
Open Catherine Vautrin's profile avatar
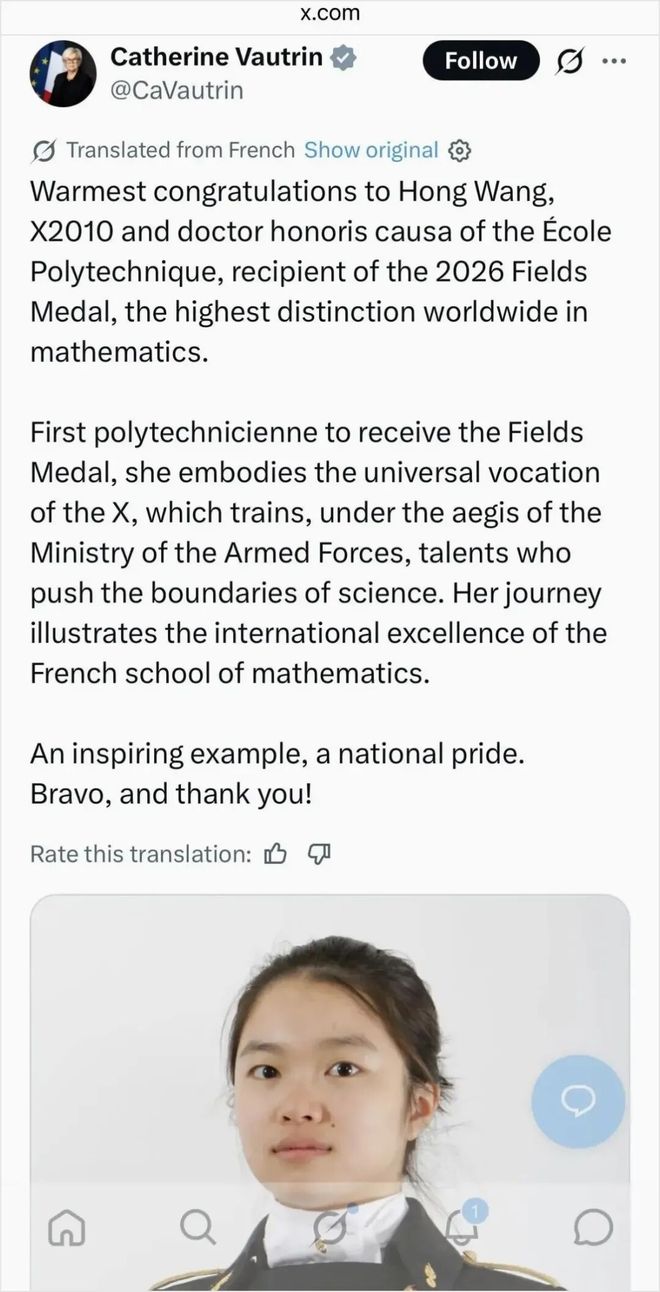(x=64, y=75)
